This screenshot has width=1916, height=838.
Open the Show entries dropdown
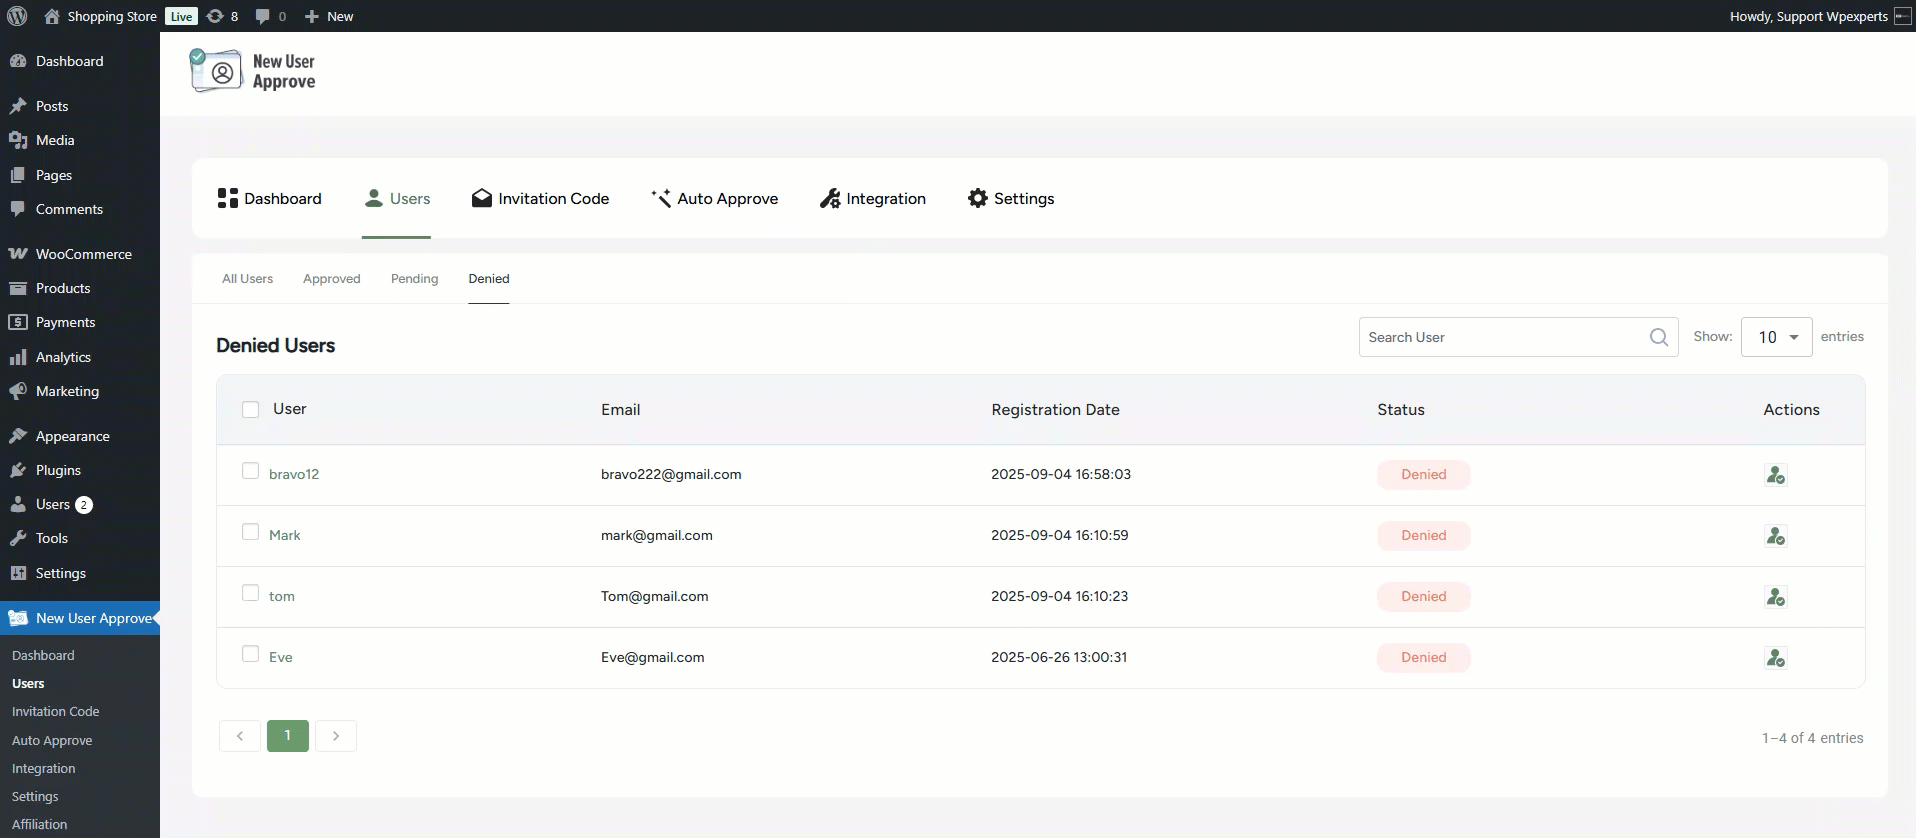pyautogui.click(x=1776, y=337)
